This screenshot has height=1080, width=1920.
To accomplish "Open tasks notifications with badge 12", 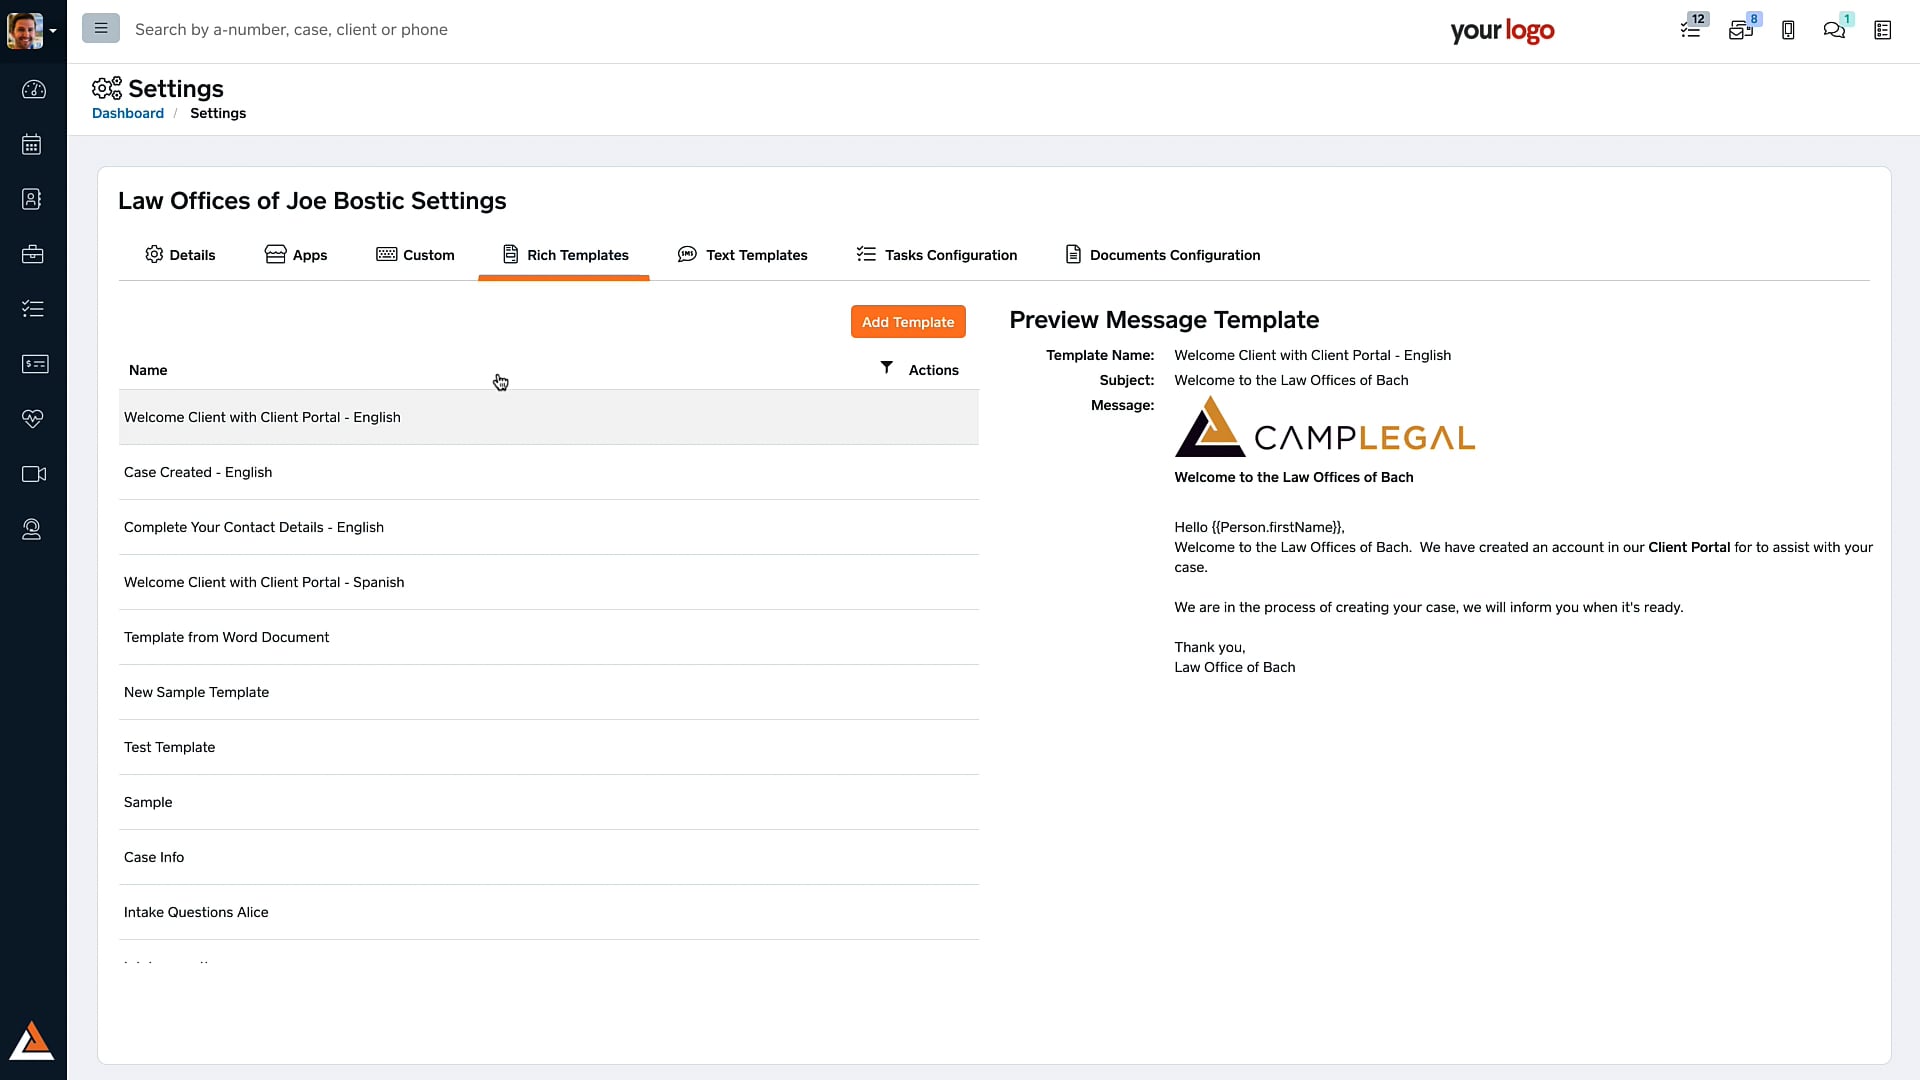I will [1691, 30].
